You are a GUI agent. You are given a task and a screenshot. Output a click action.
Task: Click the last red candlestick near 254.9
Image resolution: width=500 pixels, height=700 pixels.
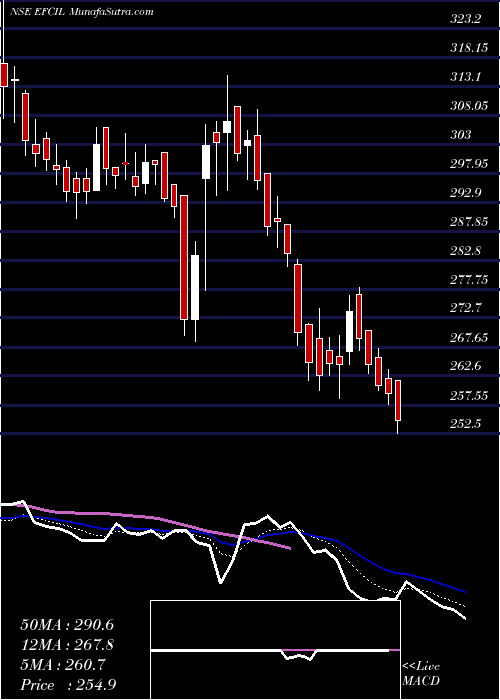[x=398, y=400]
